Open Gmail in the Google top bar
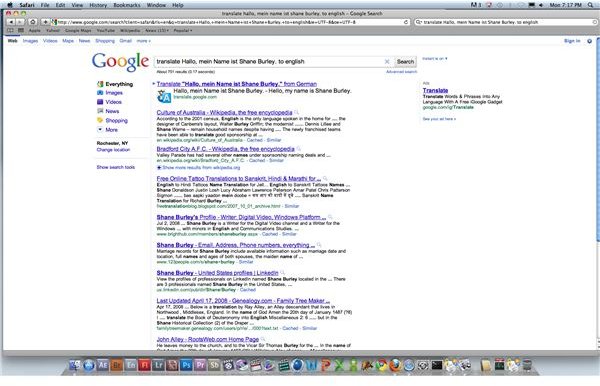 coord(126,41)
